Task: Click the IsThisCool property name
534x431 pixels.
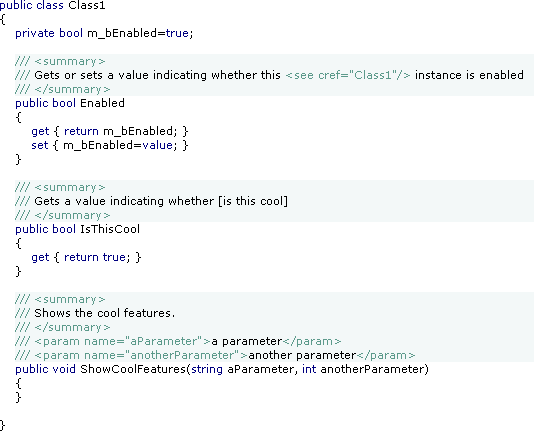Action: (110, 229)
